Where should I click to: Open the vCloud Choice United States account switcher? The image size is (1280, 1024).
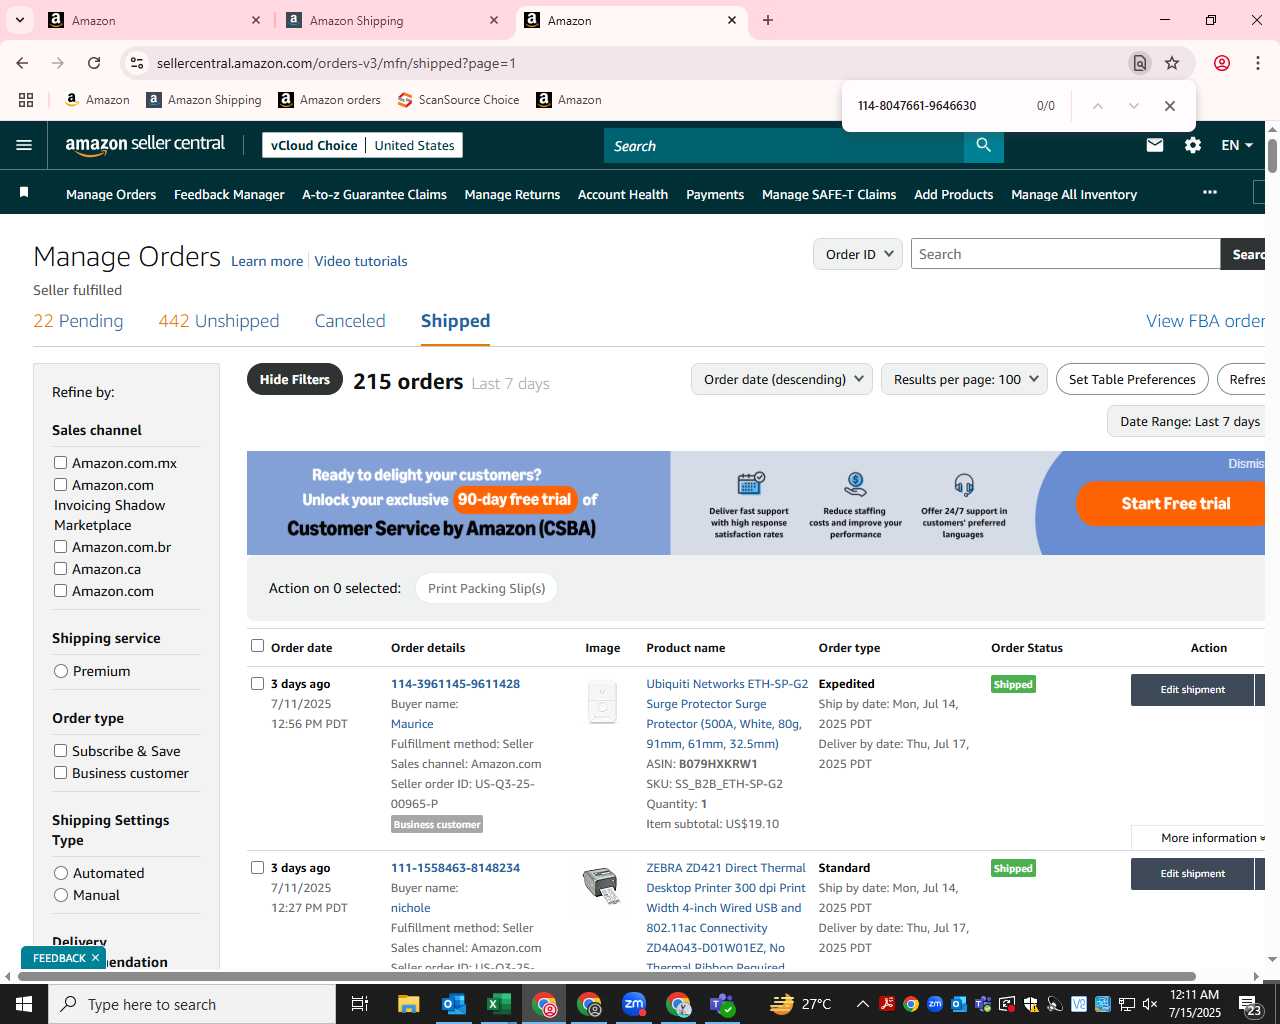[362, 145]
